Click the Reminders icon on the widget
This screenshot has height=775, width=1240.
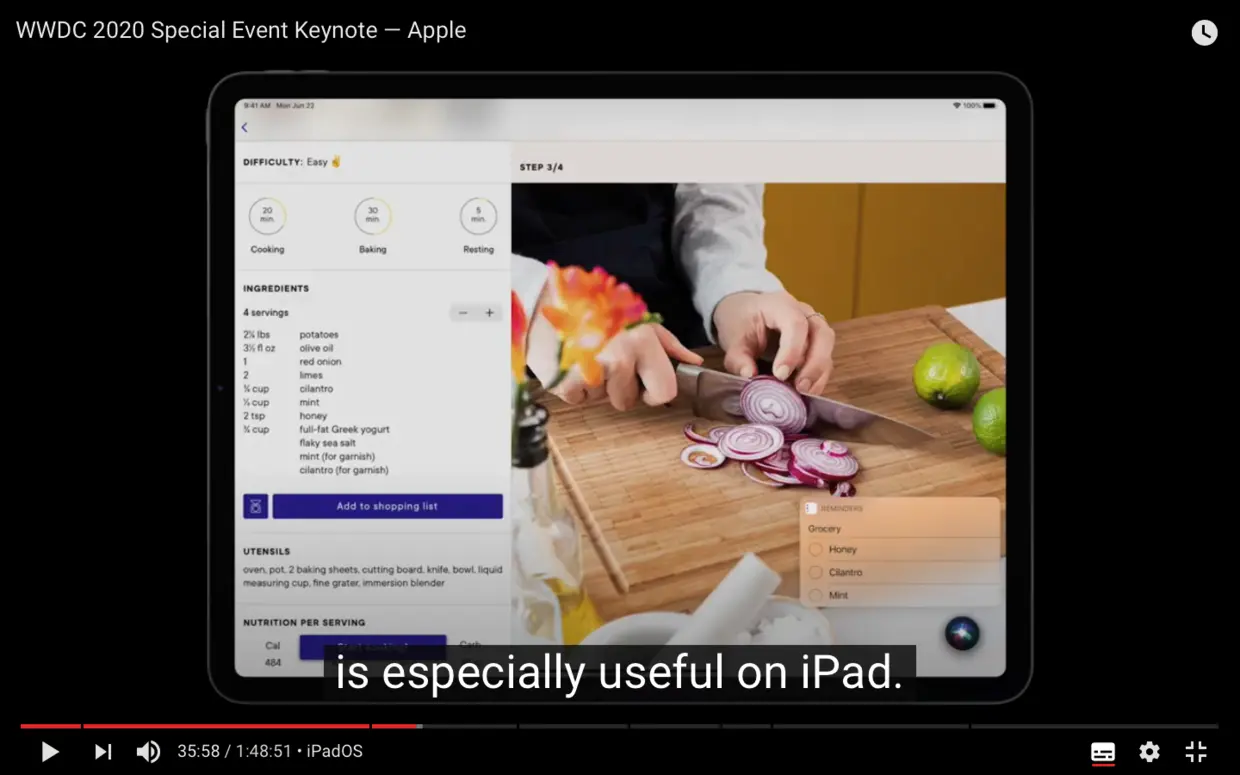click(812, 507)
